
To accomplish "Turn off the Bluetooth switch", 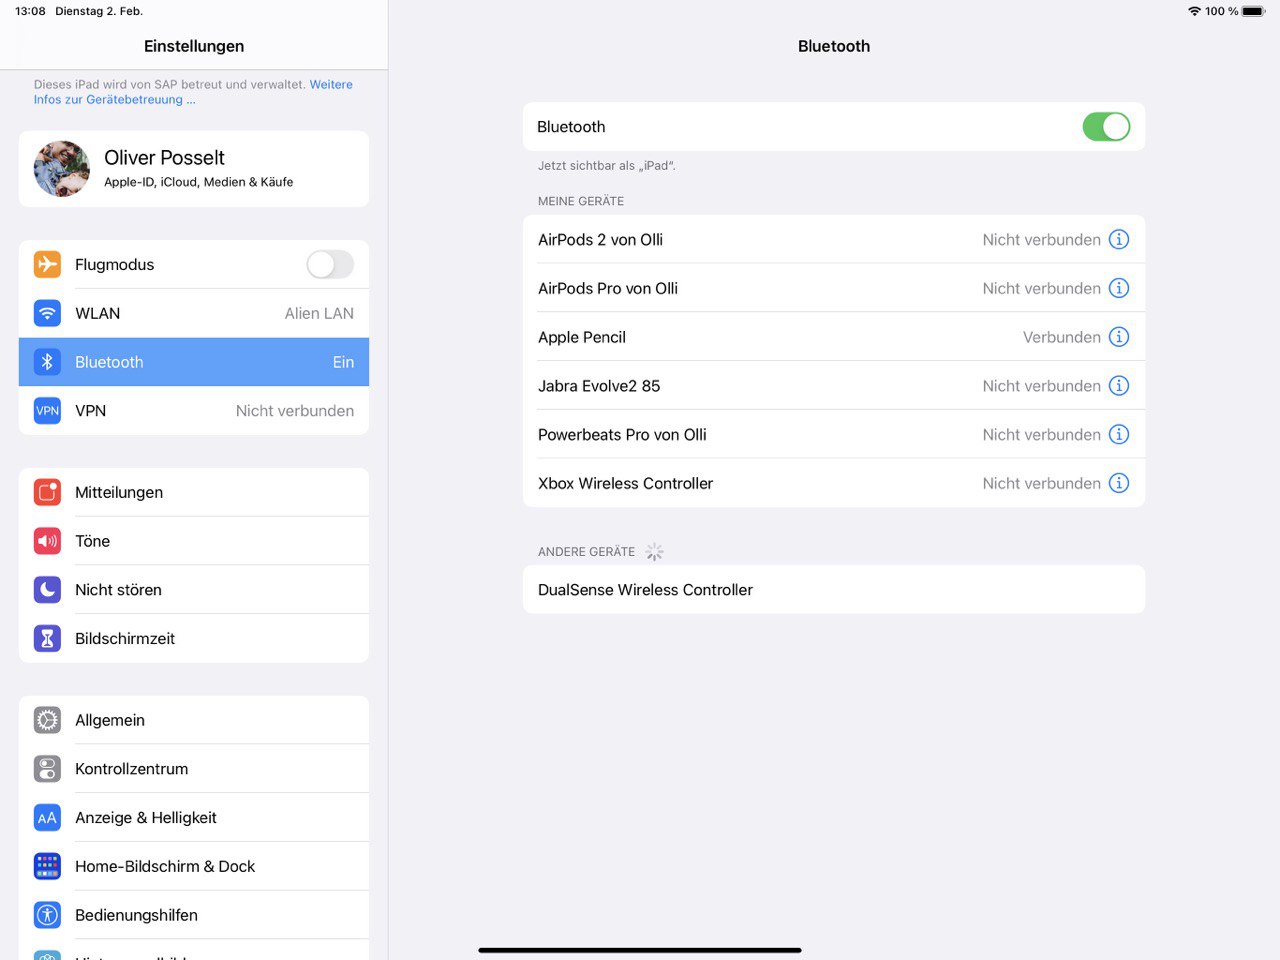I will [x=1105, y=127].
